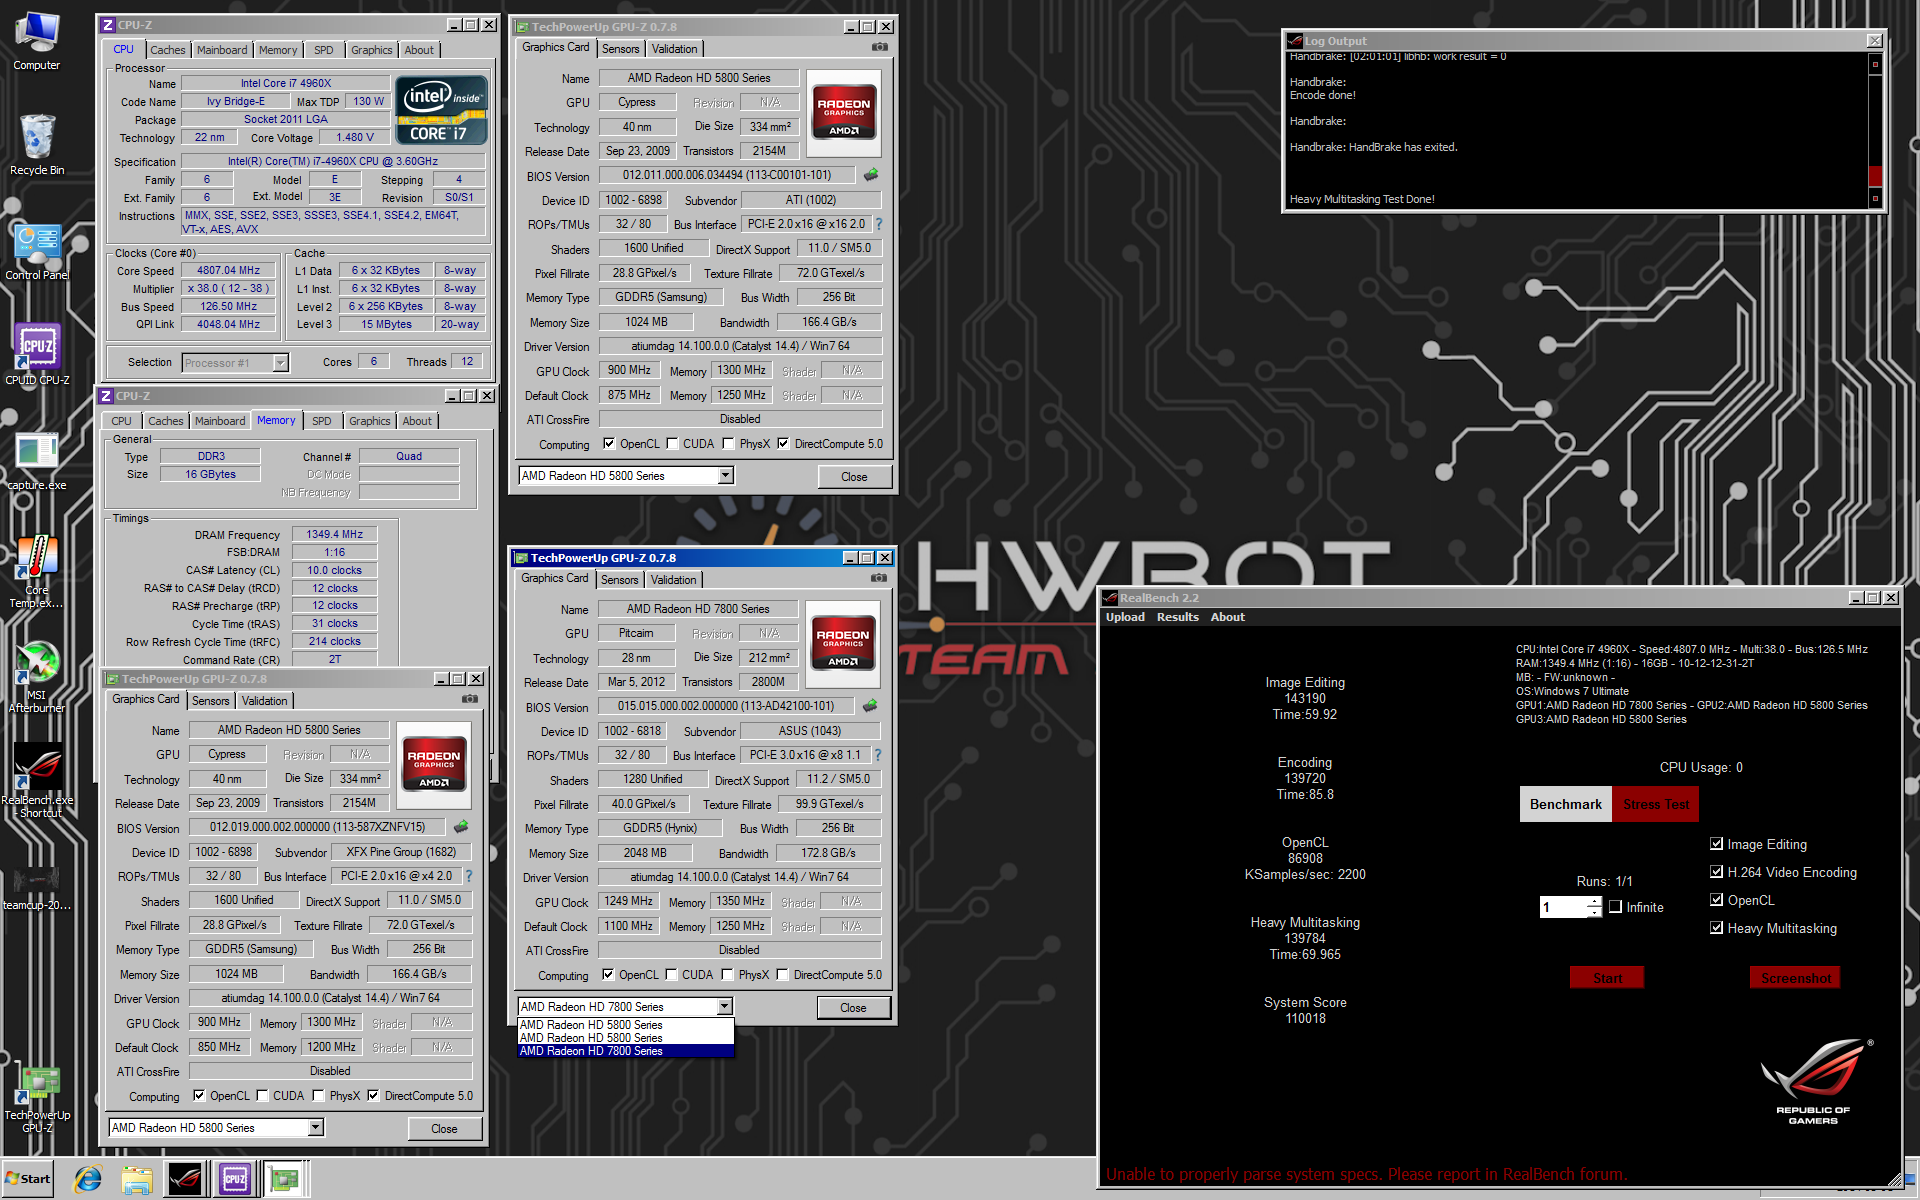The width and height of the screenshot is (1920, 1200).
Task: Click BIOS save chip icon in XFX GPU-Z window
Action: click(x=461, y=827)
